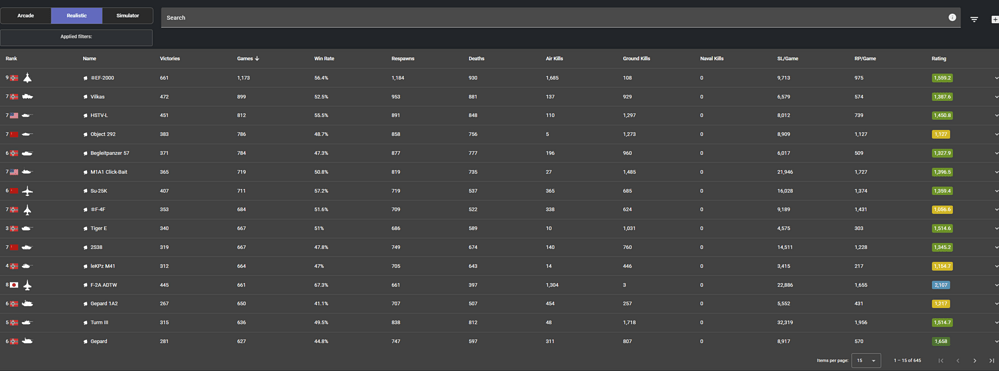Click the tank icon beside Vilkas

tap(27, 97)
